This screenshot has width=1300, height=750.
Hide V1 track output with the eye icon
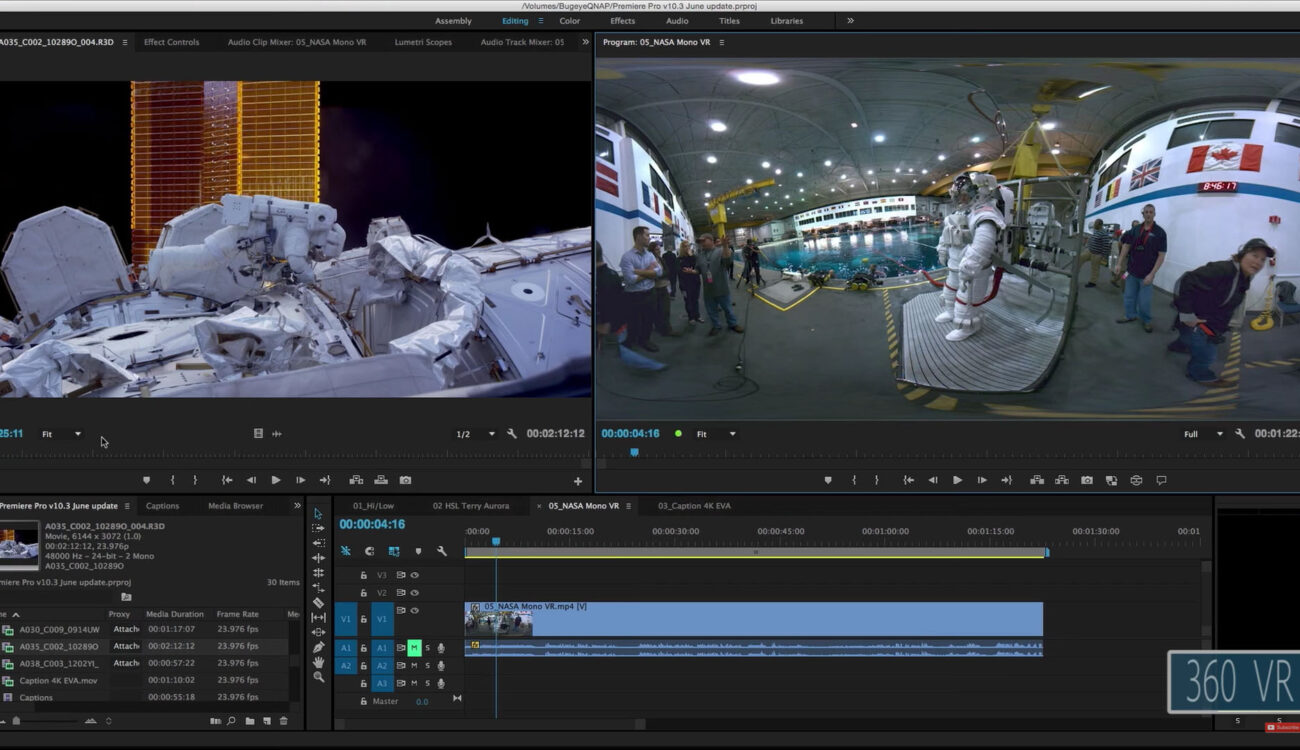pos(414,610)
